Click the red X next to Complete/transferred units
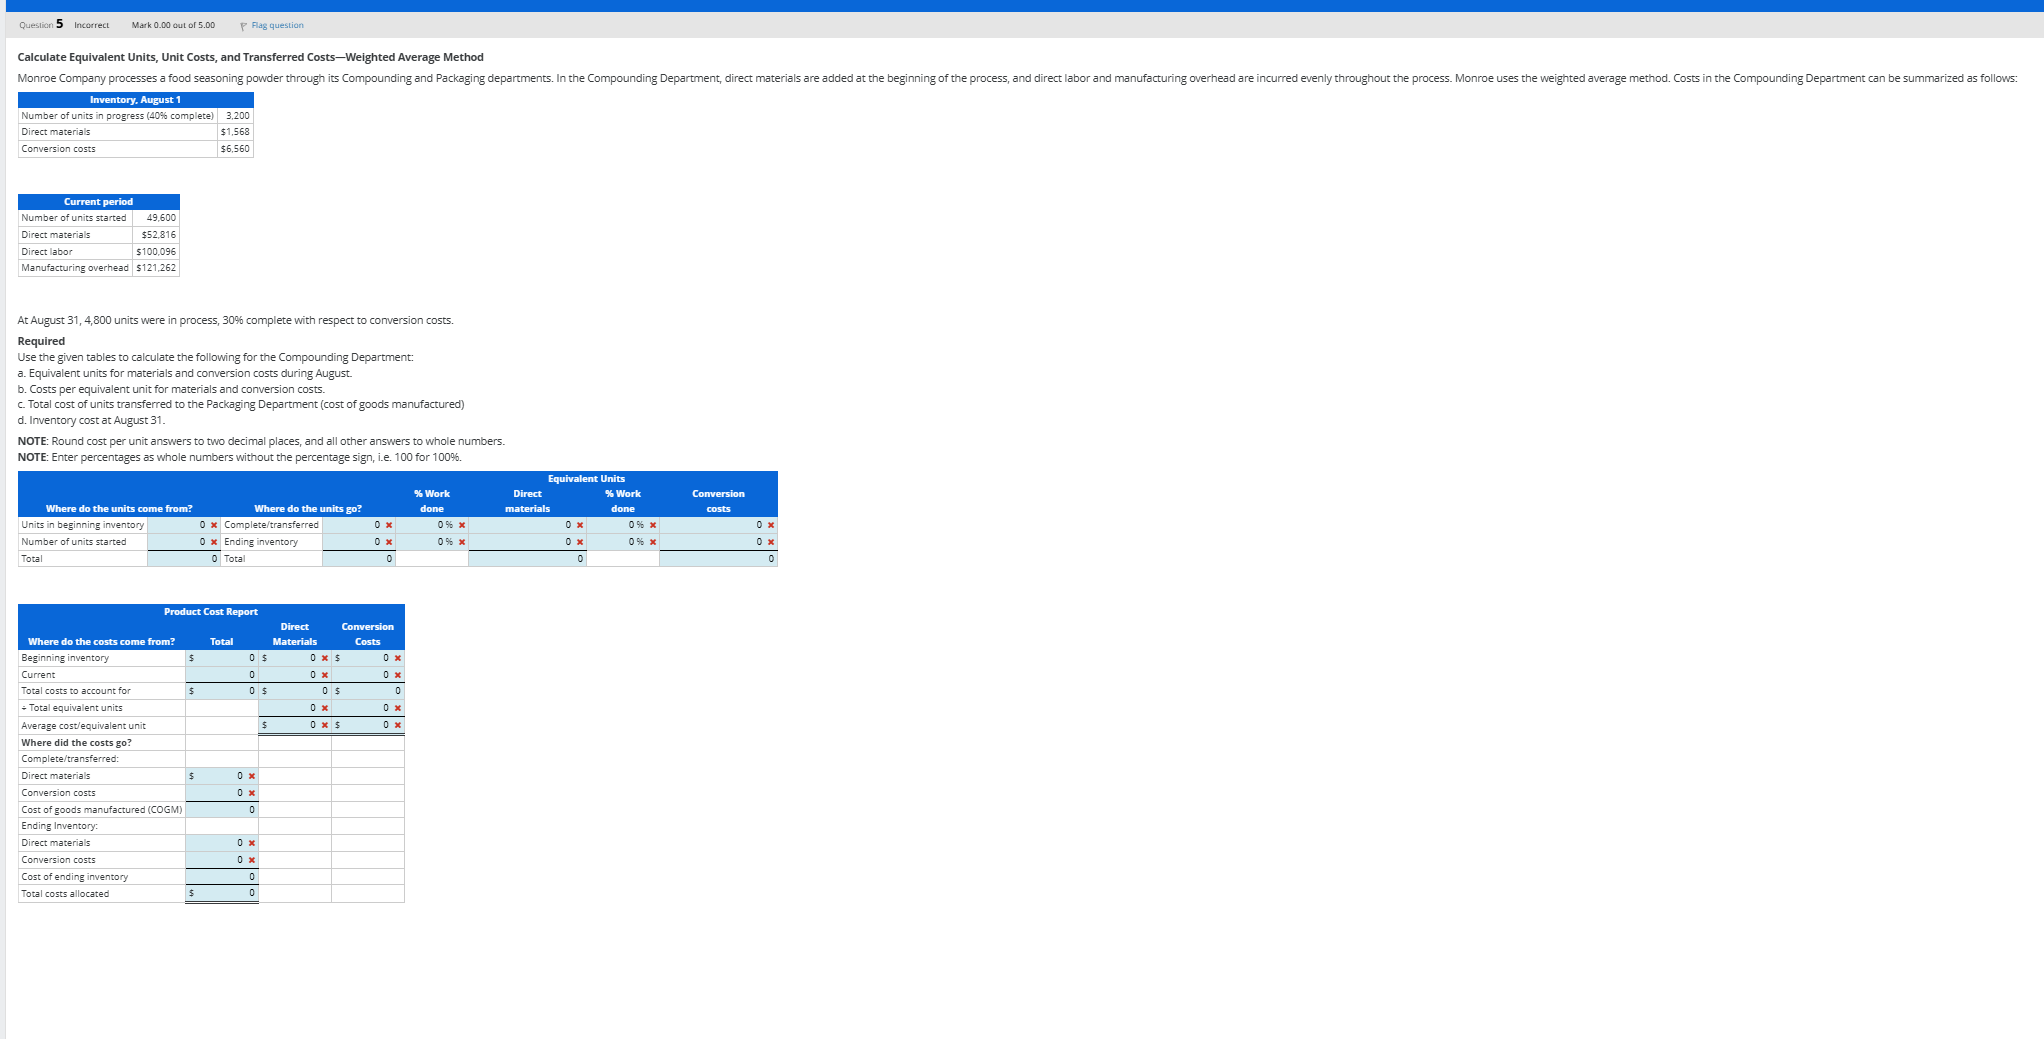 389,524
